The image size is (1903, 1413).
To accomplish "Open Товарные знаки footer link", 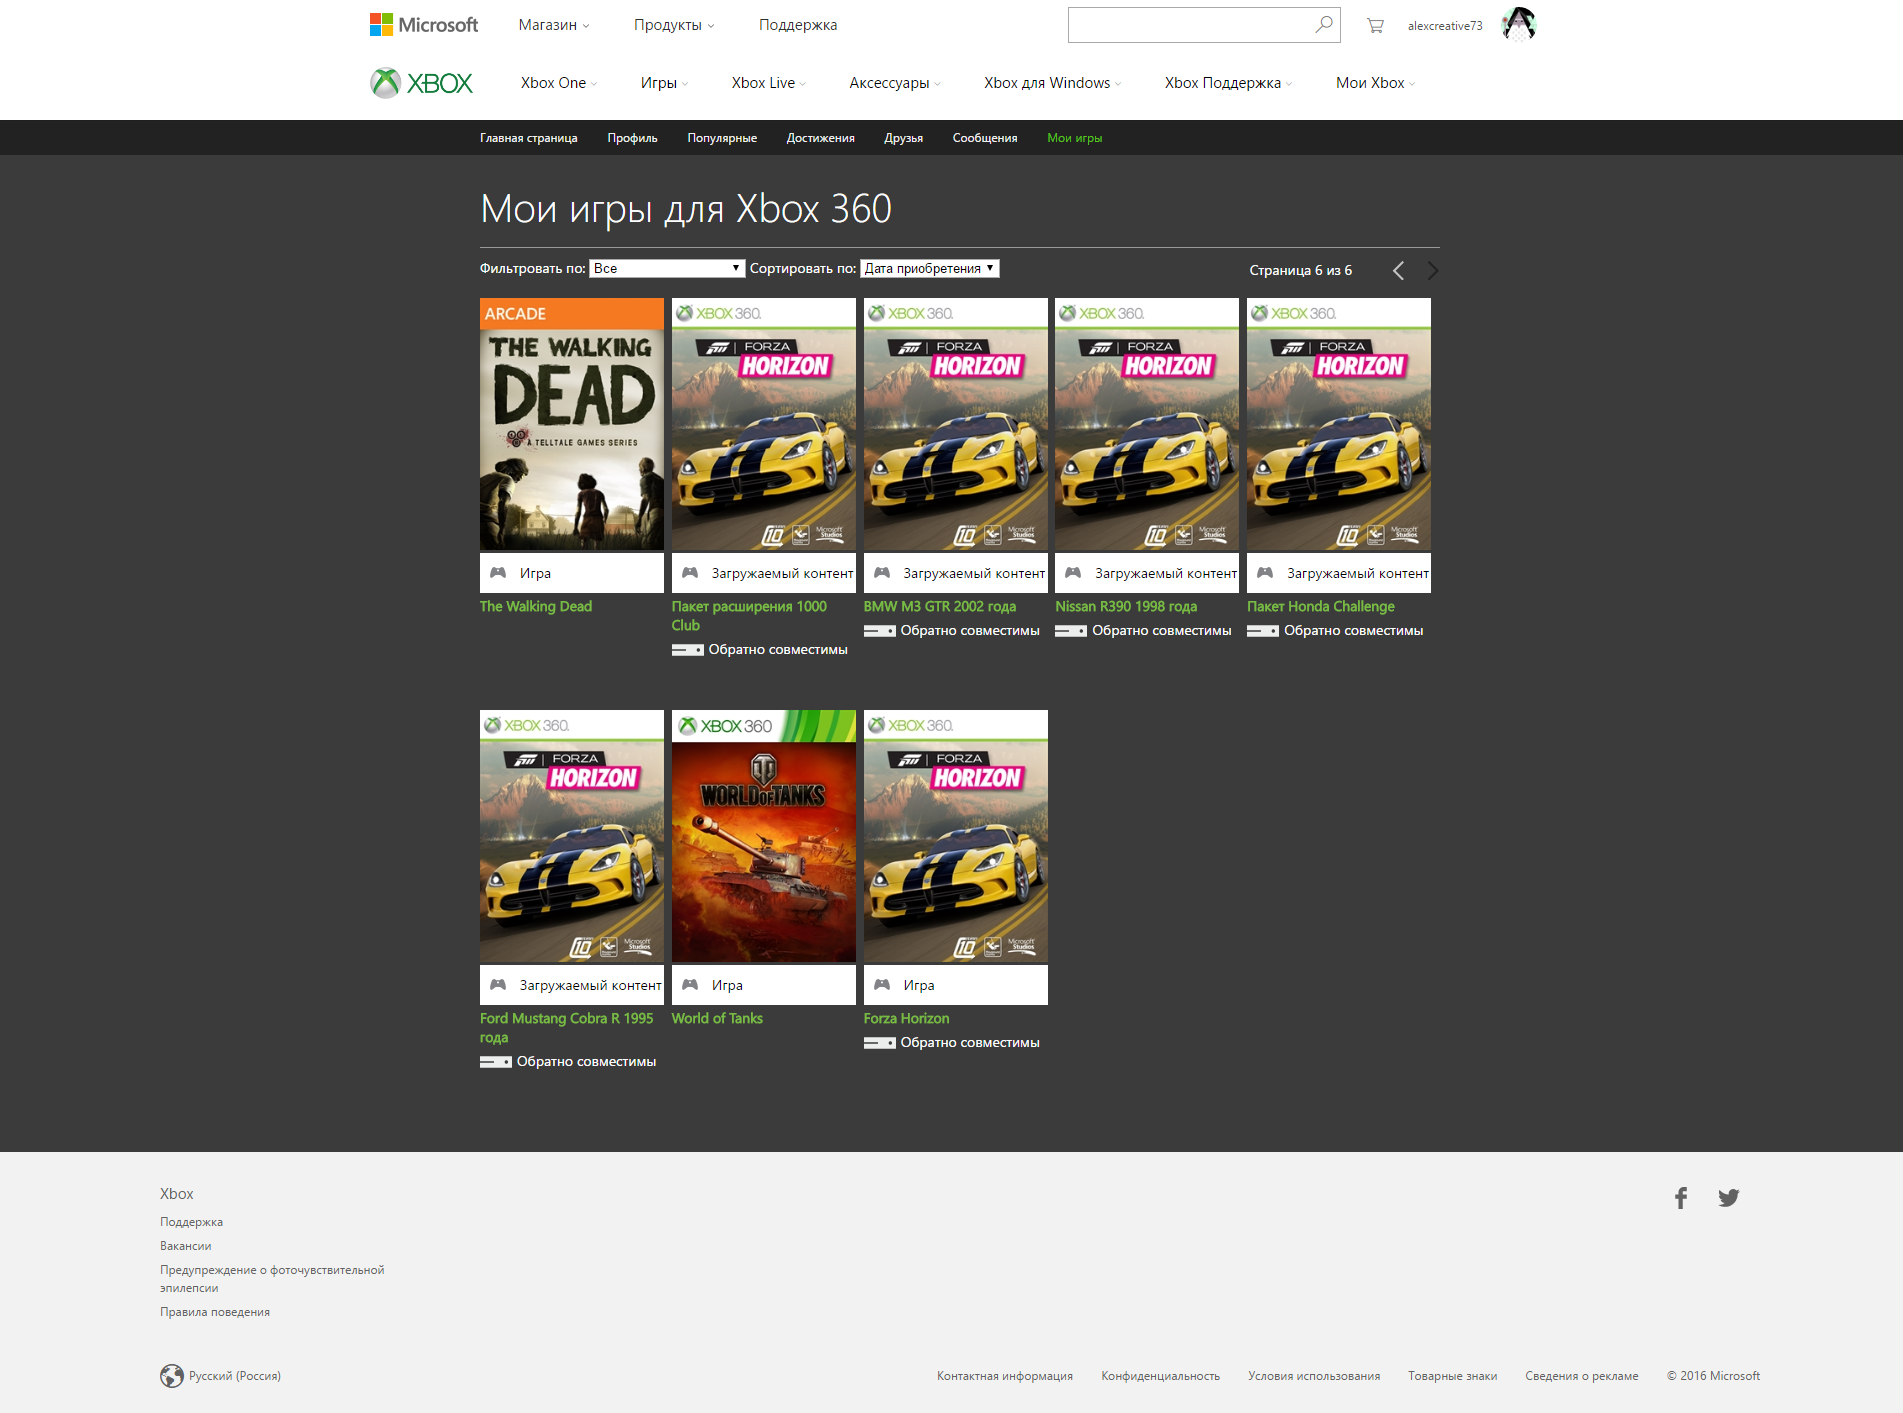I will [1452, 1376].
